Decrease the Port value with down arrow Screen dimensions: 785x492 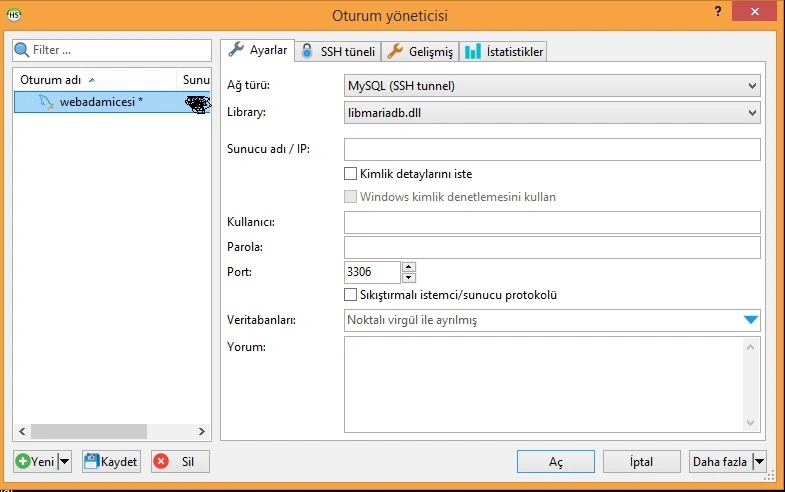click(x=409, y=278)
